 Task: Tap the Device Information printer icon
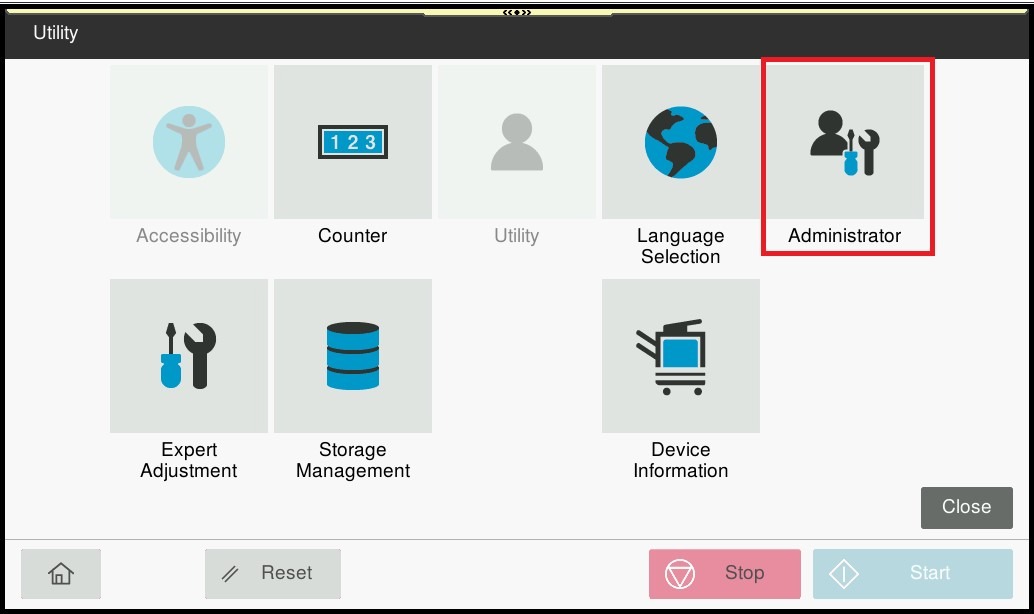[680, 356]
